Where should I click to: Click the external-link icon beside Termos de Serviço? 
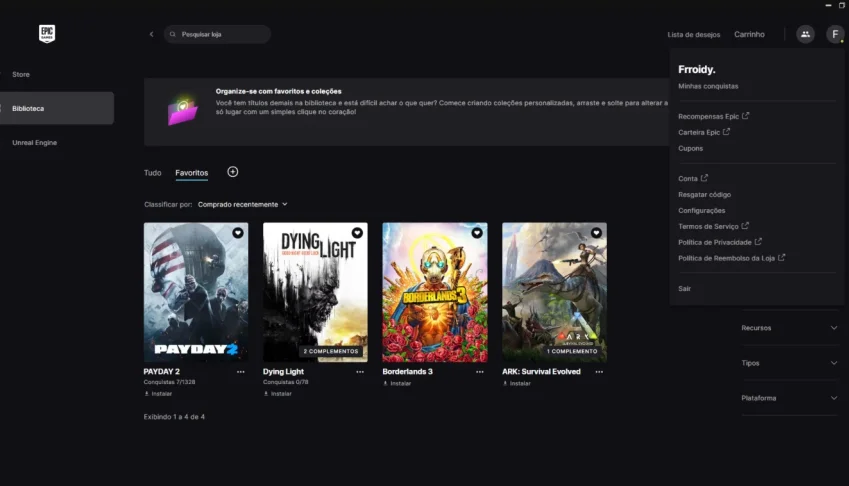745,226
